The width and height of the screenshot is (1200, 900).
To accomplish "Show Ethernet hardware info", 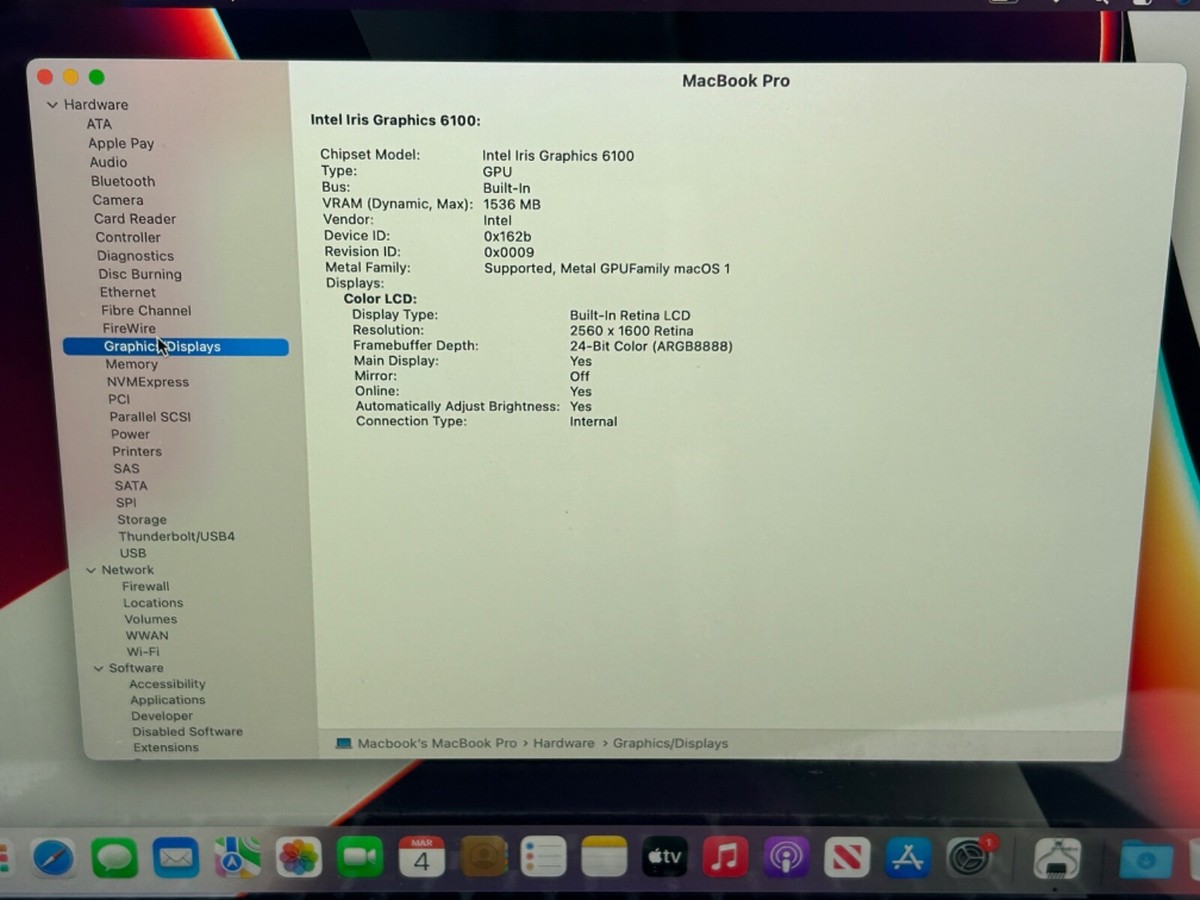I will 128,292.
